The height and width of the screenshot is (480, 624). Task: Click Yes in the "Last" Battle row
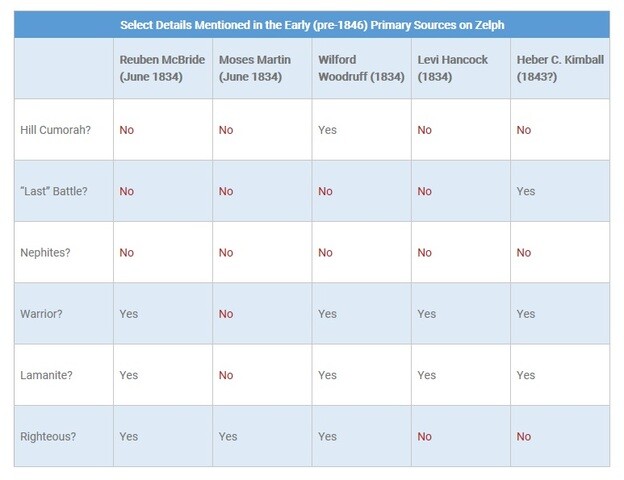[x=526, y=191]
